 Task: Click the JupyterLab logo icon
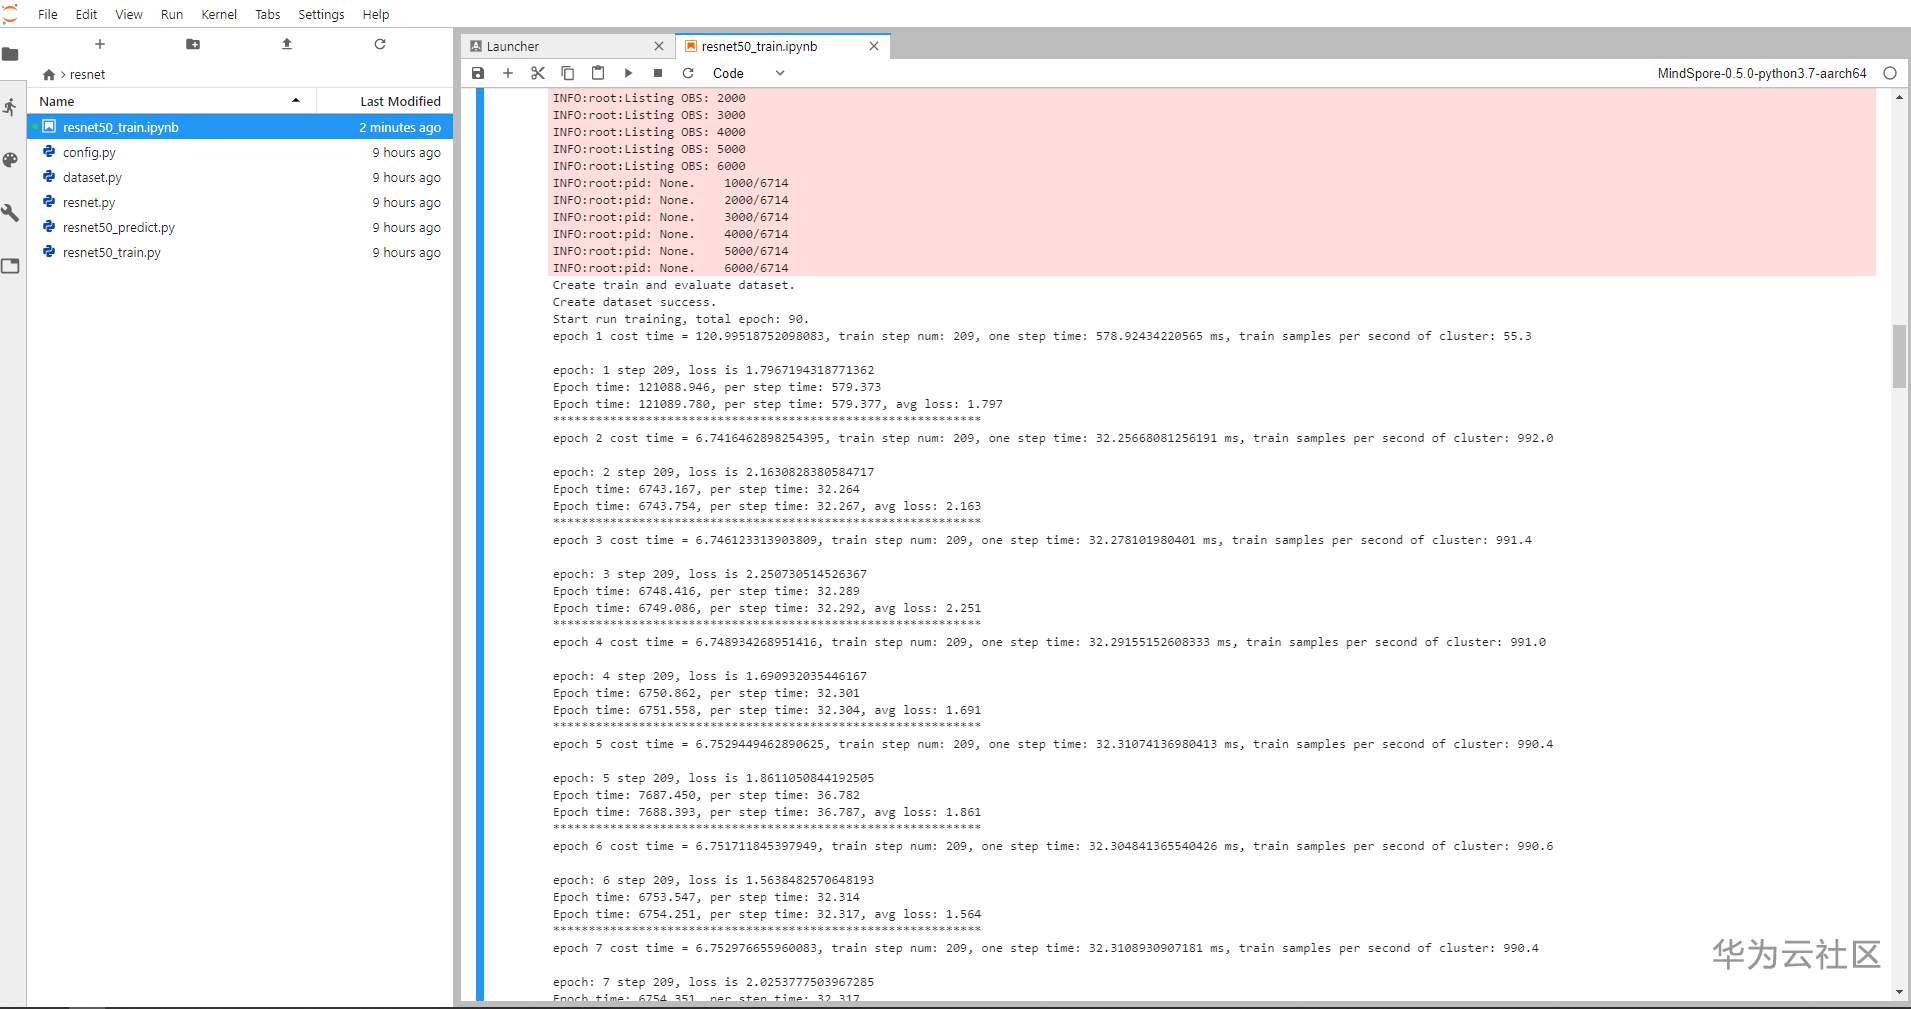(10, 13)
